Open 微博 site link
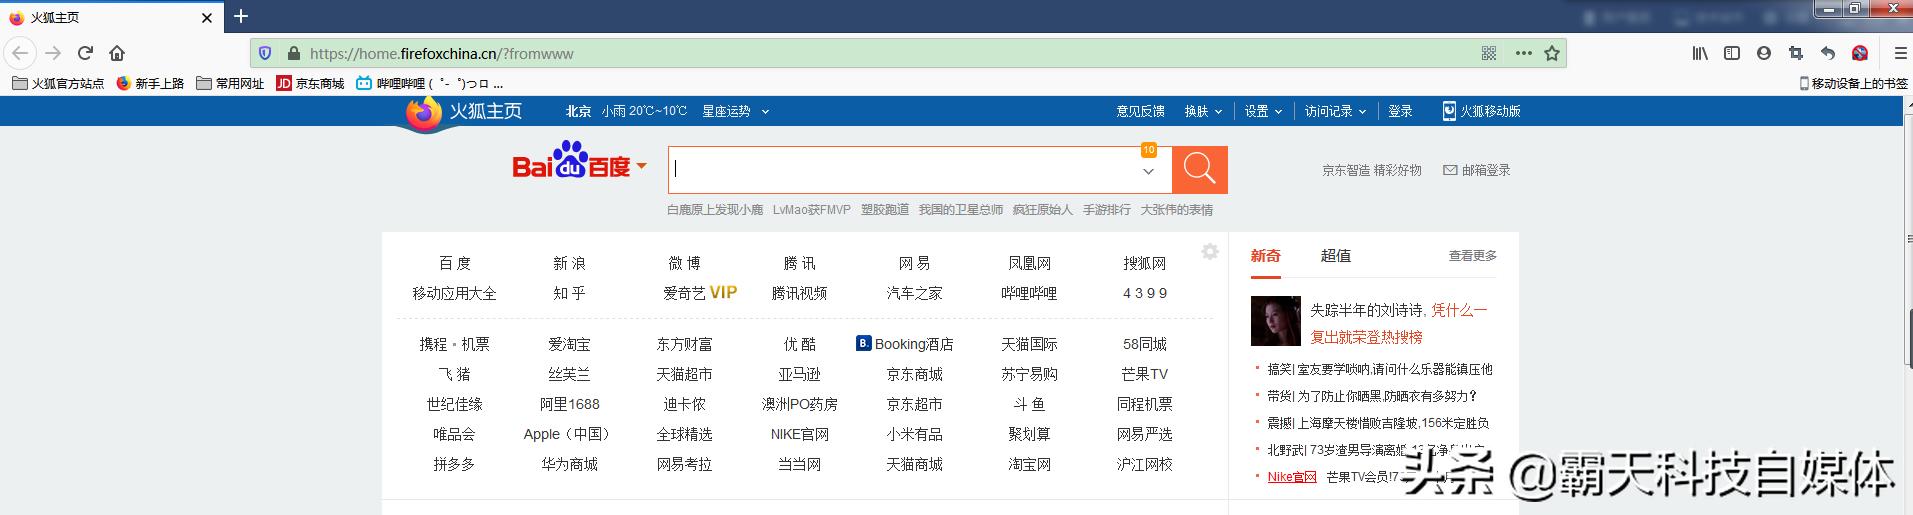The height and width of the screenshot is (515, 1913). [685, 263]
